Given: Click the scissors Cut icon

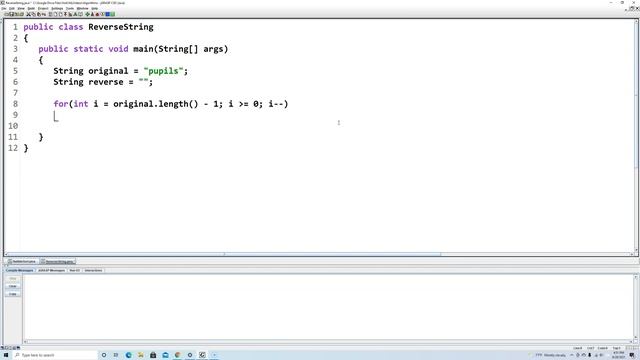Looking at the screenshot, I should click(28, 14).
